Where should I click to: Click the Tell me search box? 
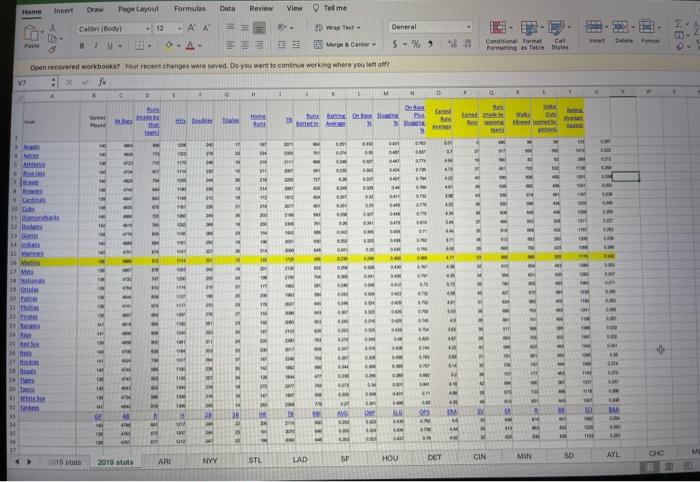330,8
